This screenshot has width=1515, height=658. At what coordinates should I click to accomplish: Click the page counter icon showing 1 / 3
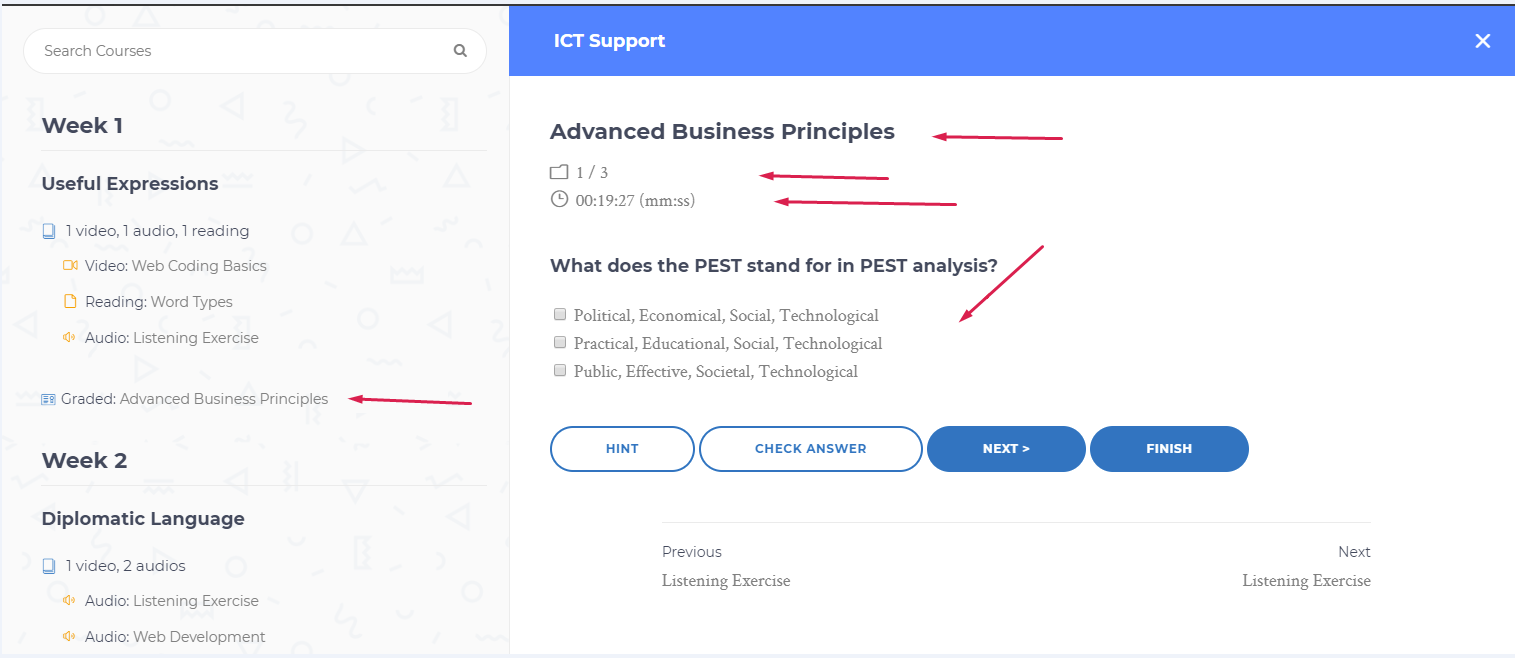tap(559, 172)
